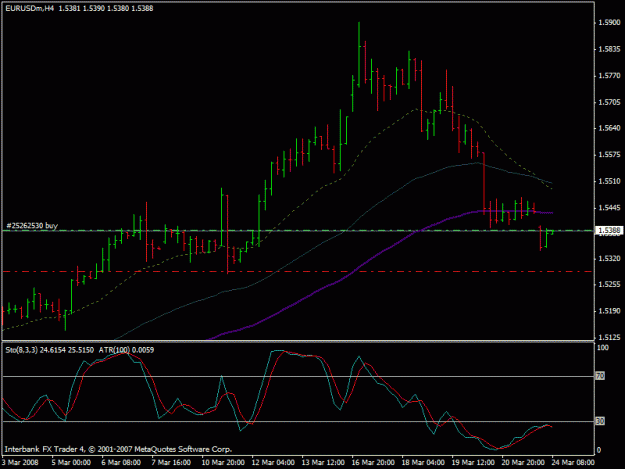The image size is (625, 469).
Task: Click the 7 Mar 16:00 time label
Action: click(x=171, y=462)
